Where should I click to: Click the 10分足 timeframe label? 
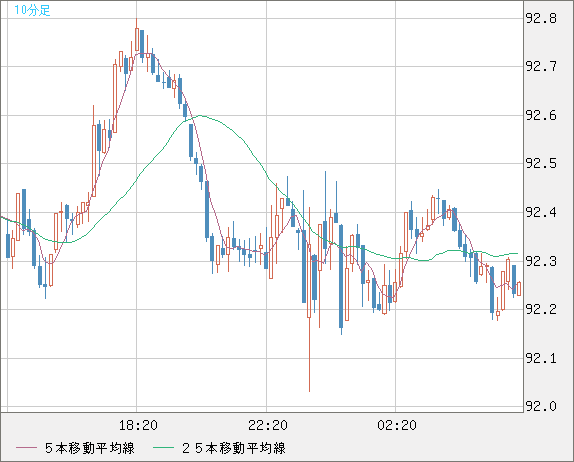point(32,10)
